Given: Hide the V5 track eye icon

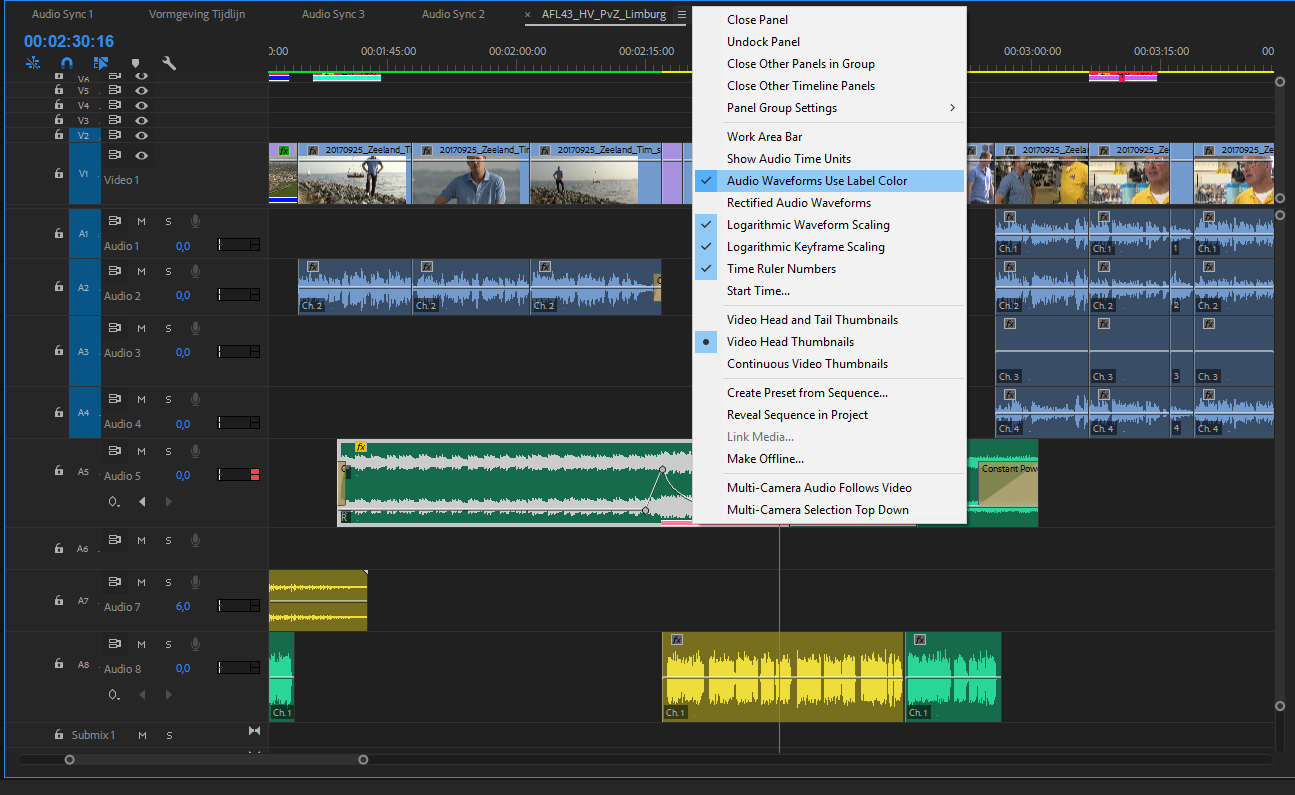Looking at the screenshot, I should 142,90.
